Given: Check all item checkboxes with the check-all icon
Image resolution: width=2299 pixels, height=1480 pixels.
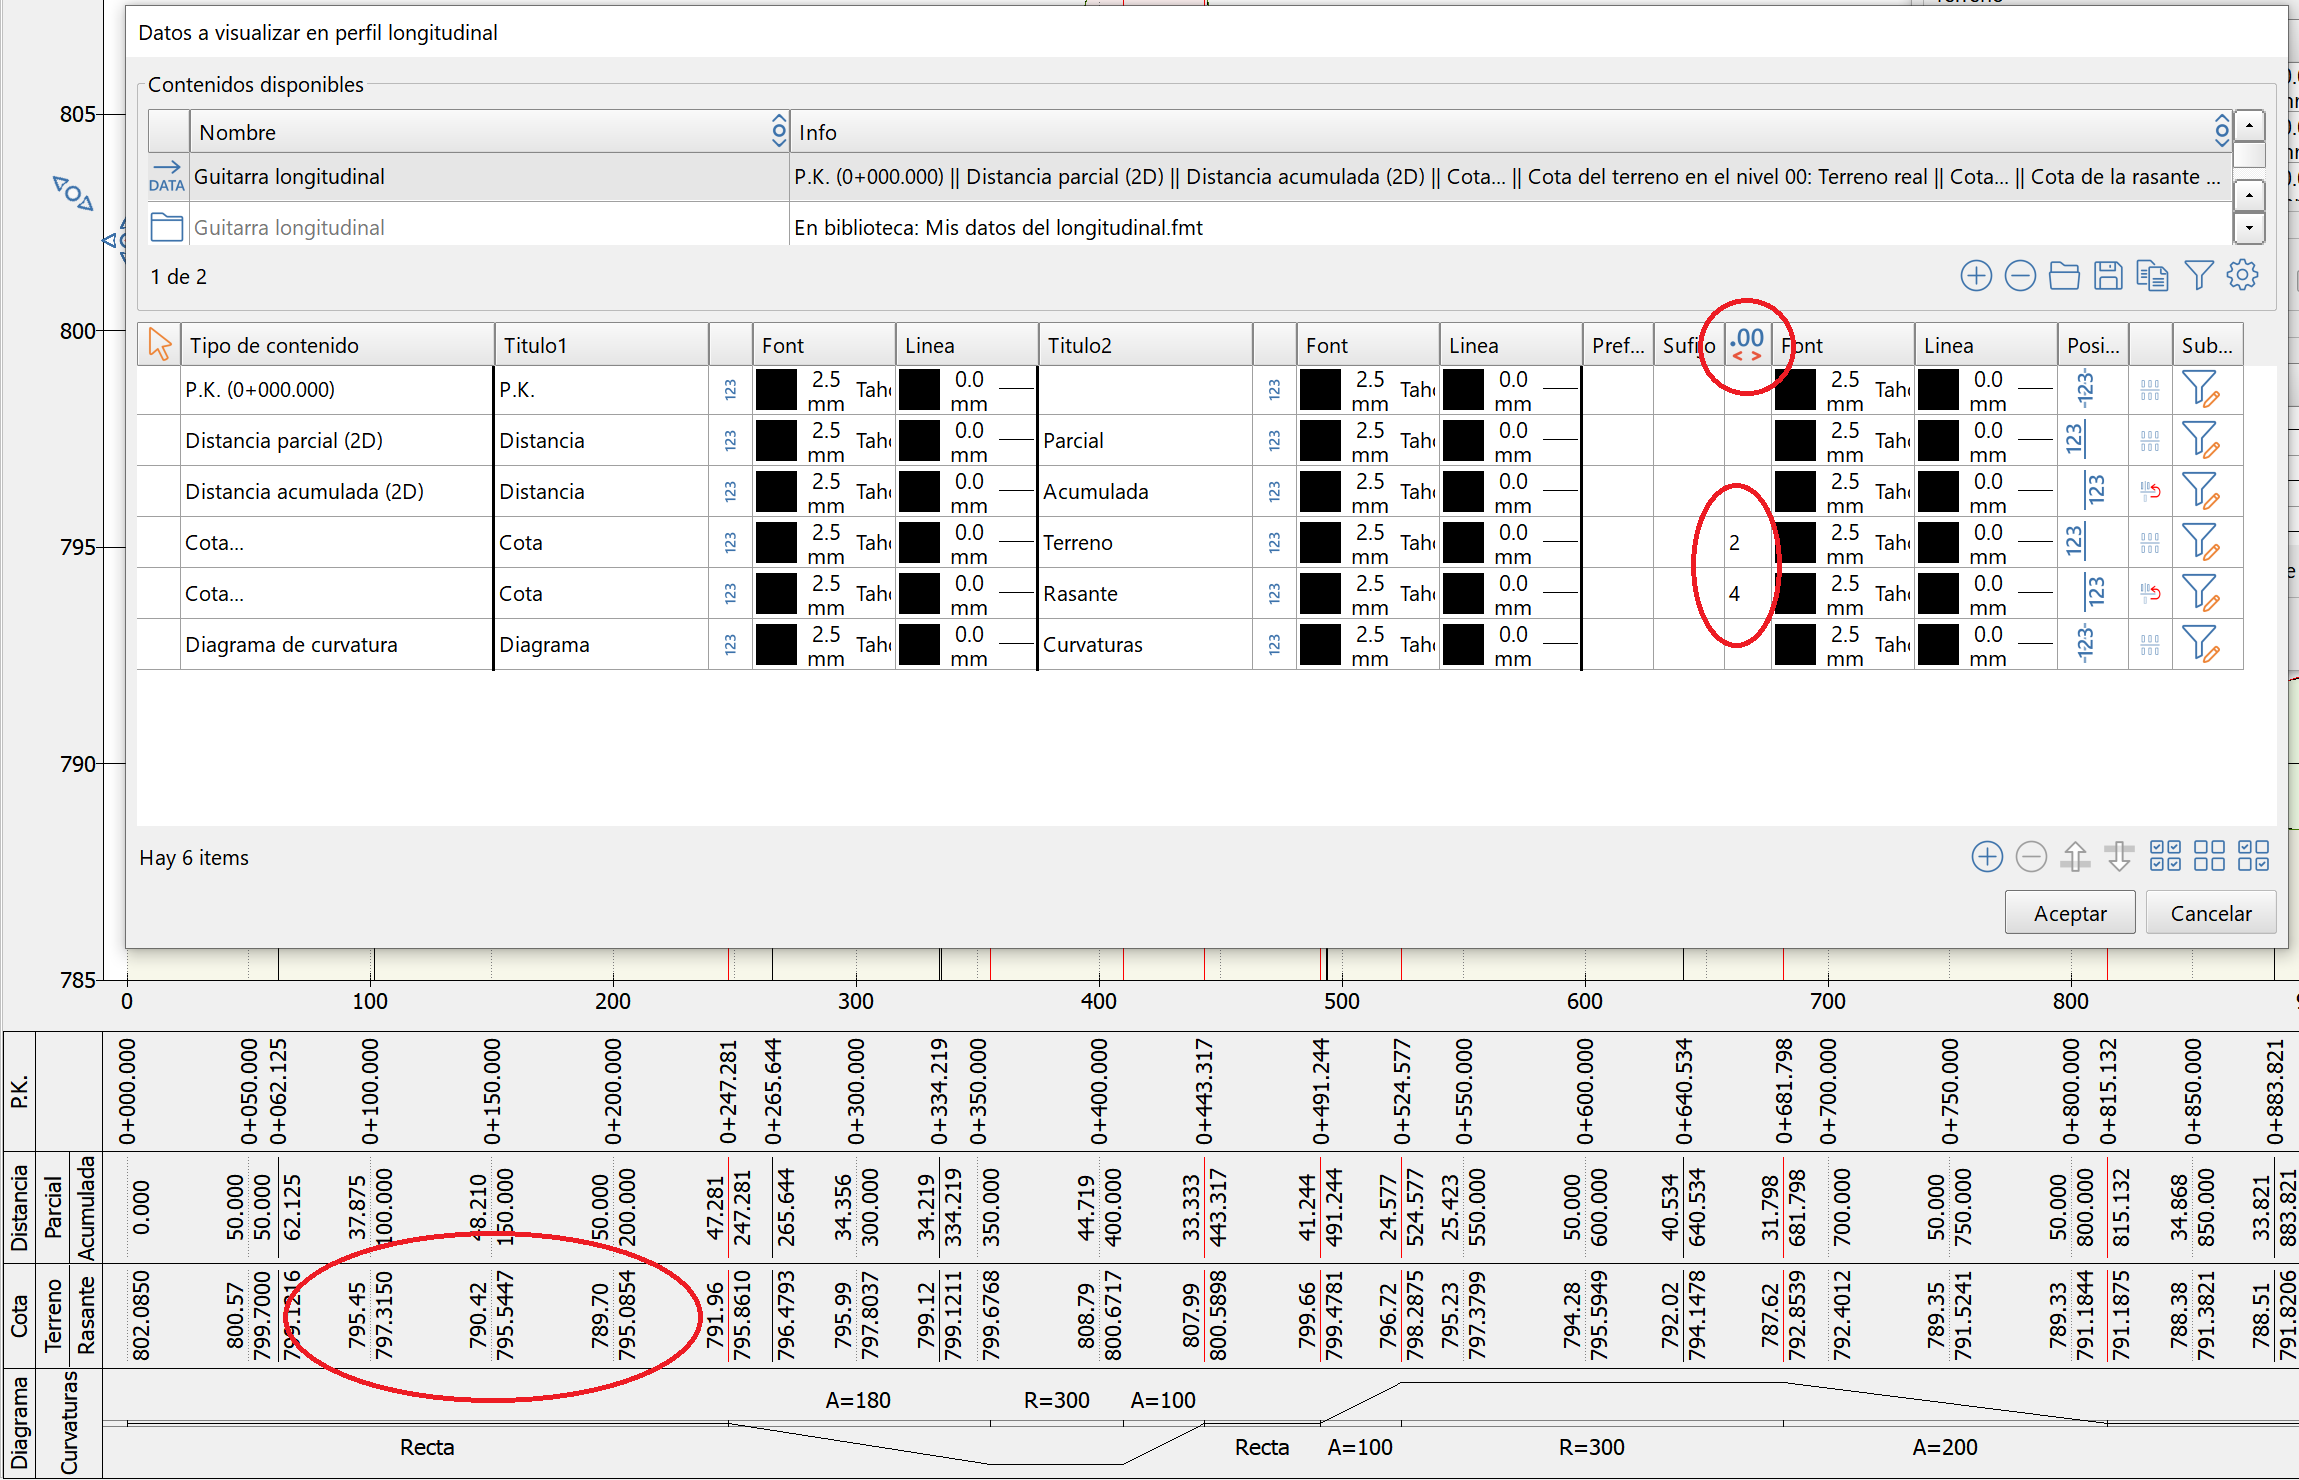Looking at the screenshot, I should (x=2167, y=857).
